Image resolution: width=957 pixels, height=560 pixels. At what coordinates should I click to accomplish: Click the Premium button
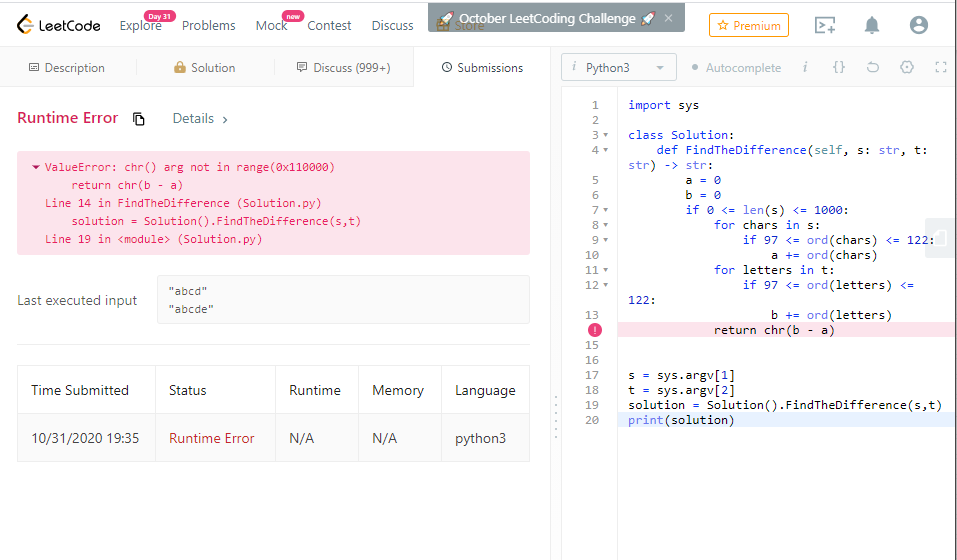point(749,25)
